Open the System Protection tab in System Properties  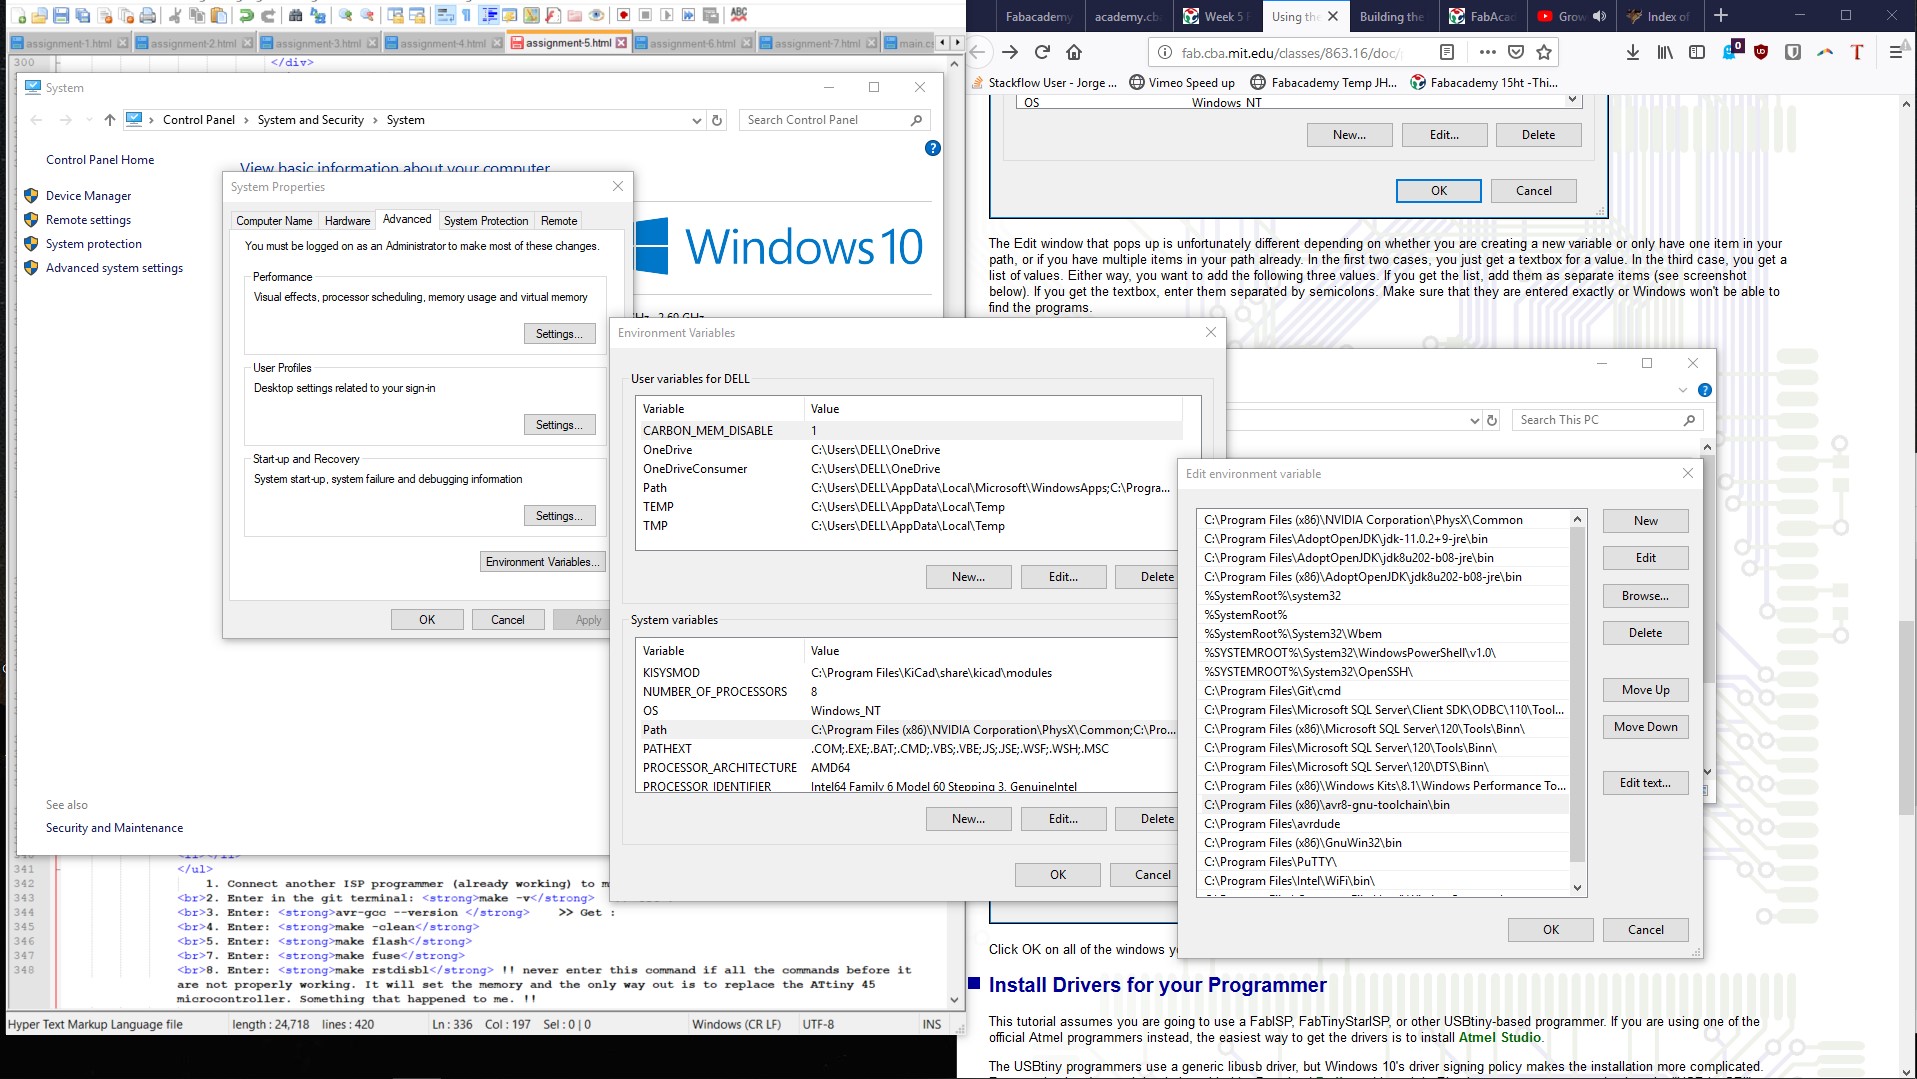coord(486,221)
